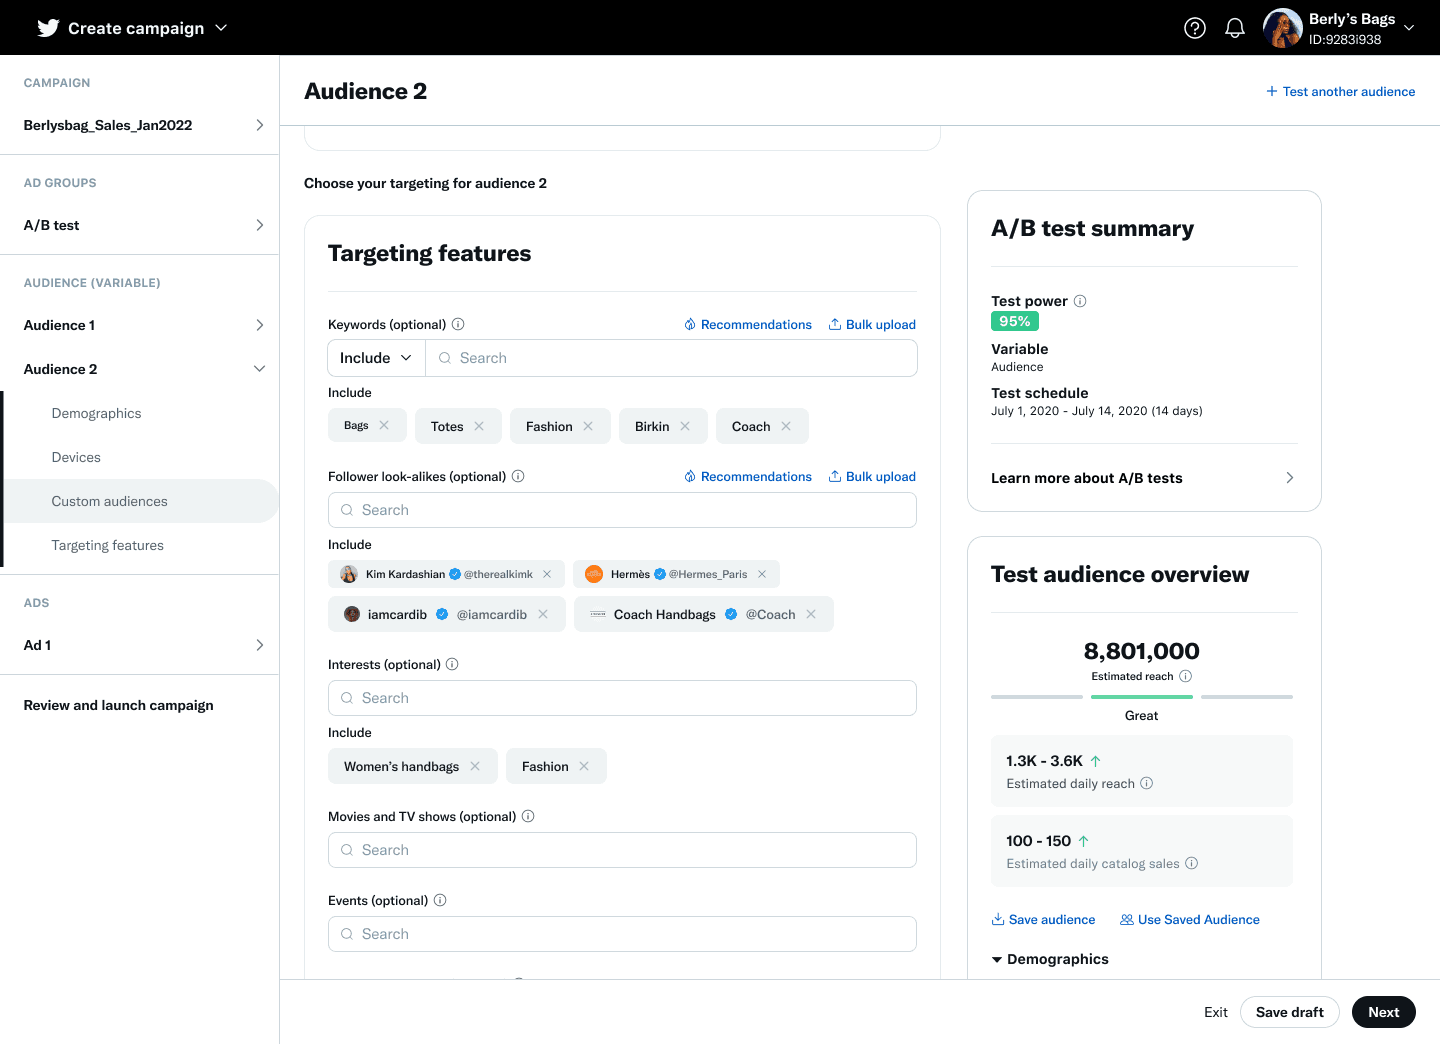The height and width of the screenshot is (1044, 1440).
Task: Open the Devices section for Audience 2
Action: pyautogui.click(x=75, y=457)
